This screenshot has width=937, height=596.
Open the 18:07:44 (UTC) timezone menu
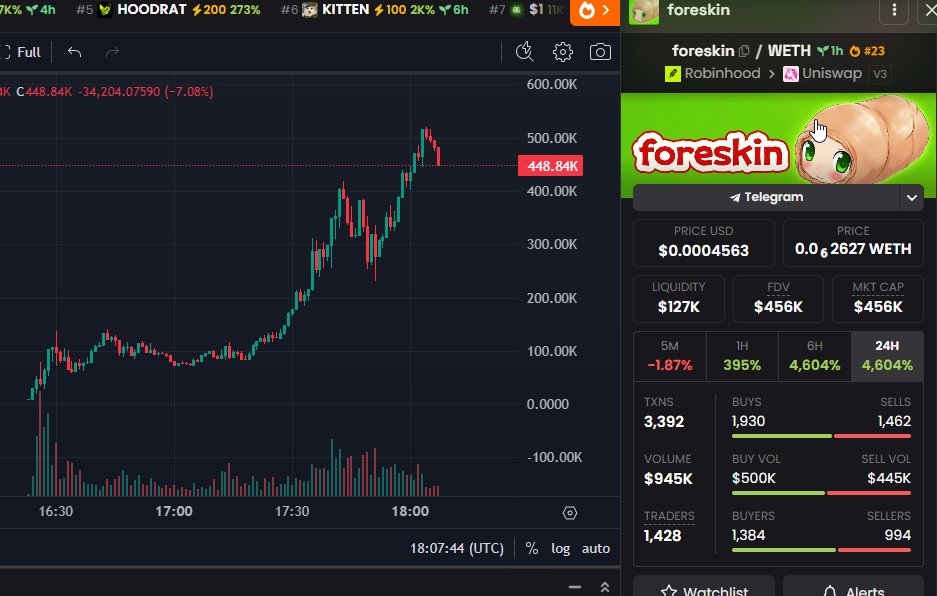tap(457, 548)
